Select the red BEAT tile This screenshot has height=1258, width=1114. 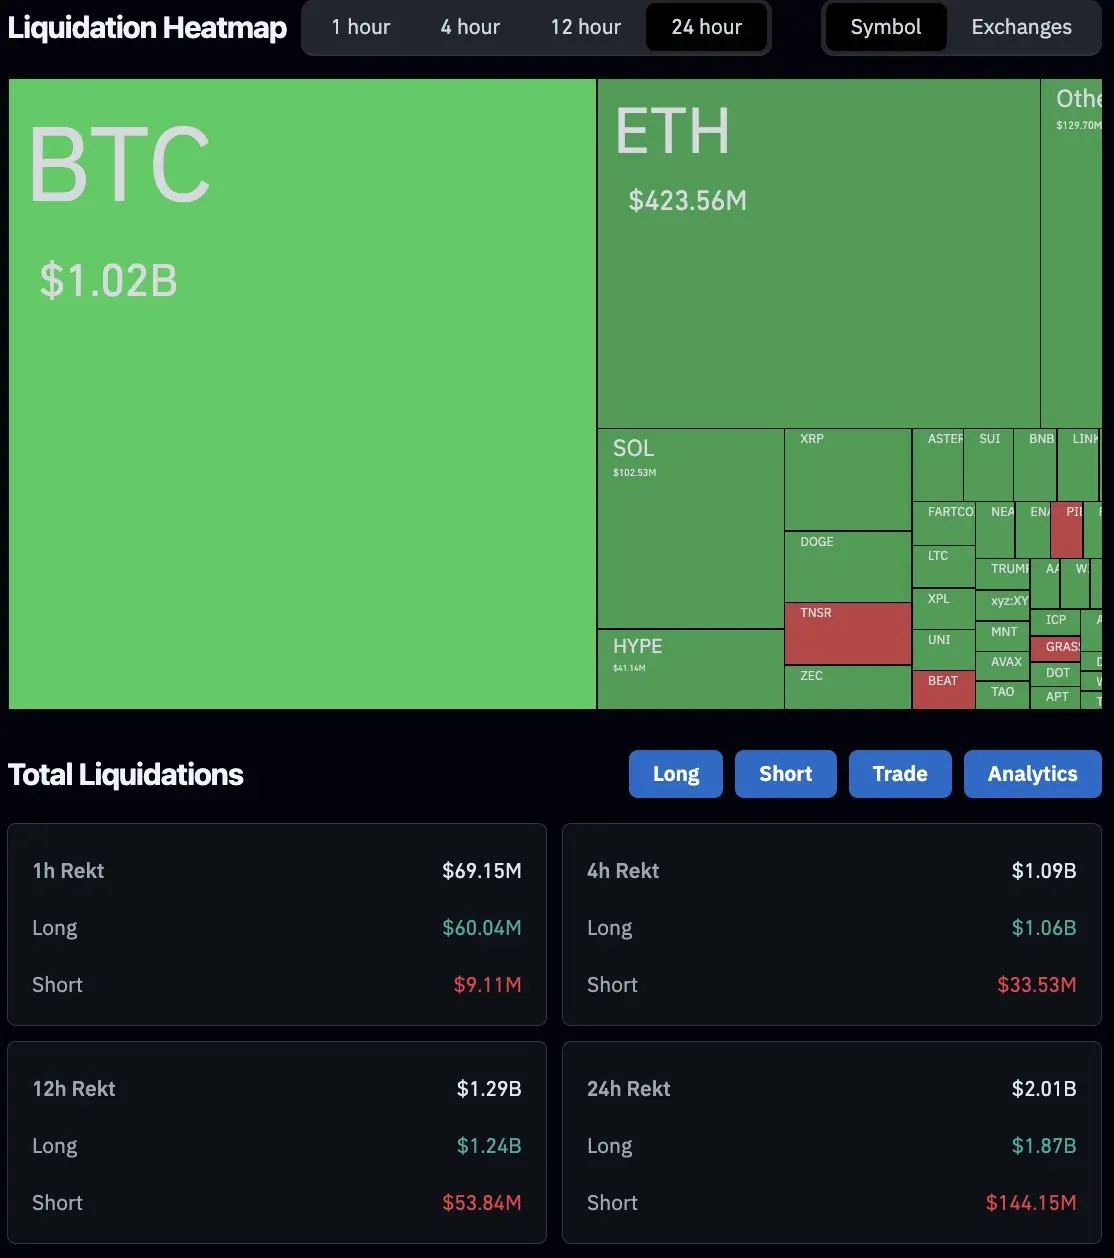pyautogui.click(x=944, y=690)
